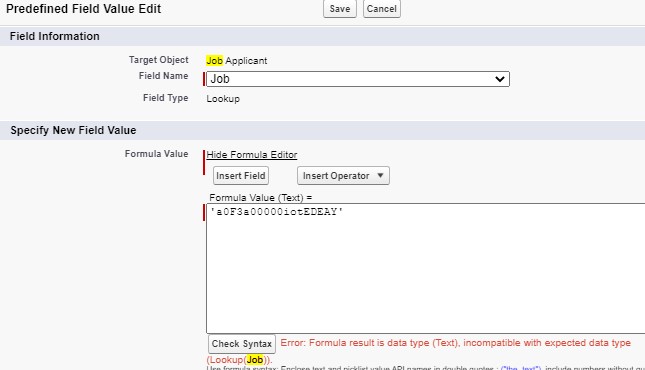Click the Predefined Field Value Edit heading
Viewport: 645px width, 370px height.
[84, 9]
